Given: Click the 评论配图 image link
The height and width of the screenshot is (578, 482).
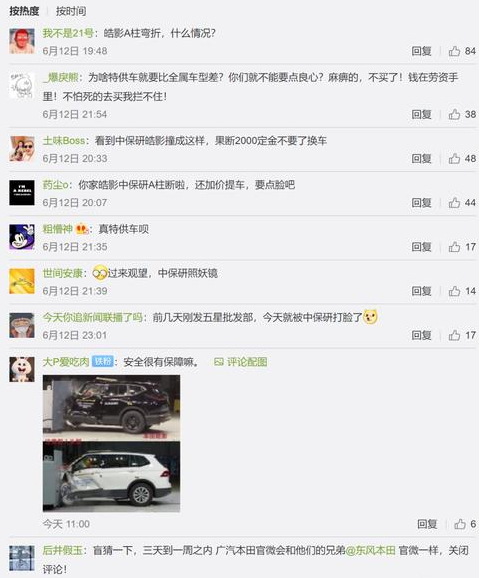Looking at the screenshot, I should click(241, 362).
